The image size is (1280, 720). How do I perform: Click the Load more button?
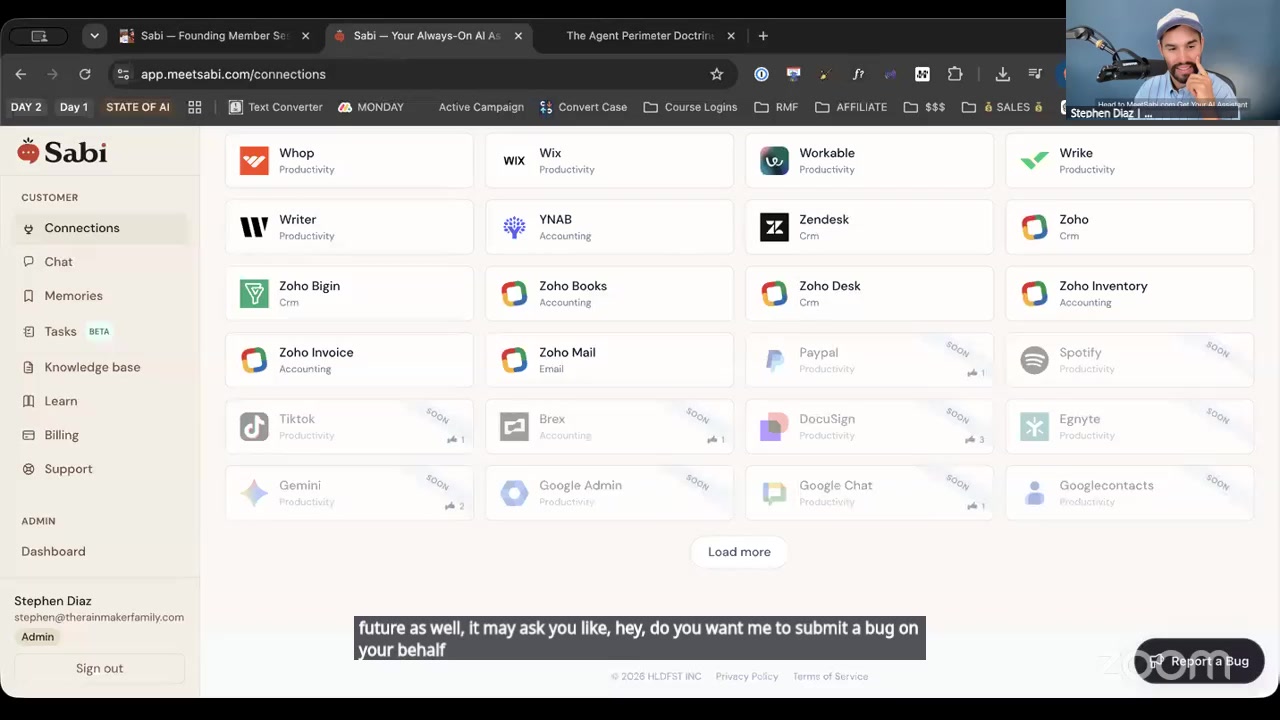(x=739, y=552)
